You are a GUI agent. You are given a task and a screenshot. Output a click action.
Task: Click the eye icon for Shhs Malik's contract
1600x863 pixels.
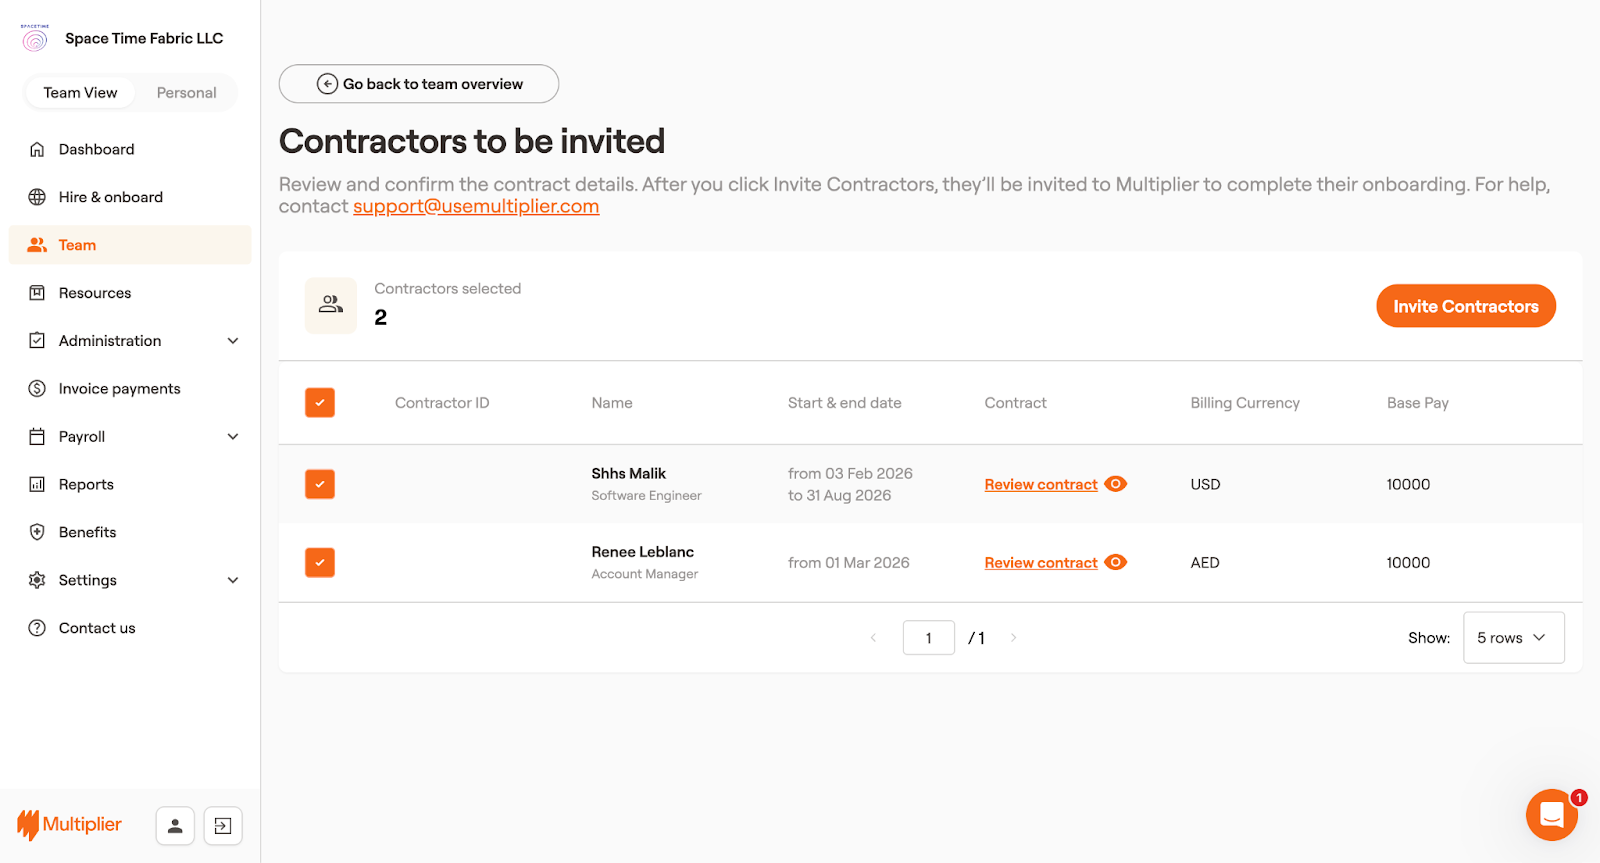1116,484
